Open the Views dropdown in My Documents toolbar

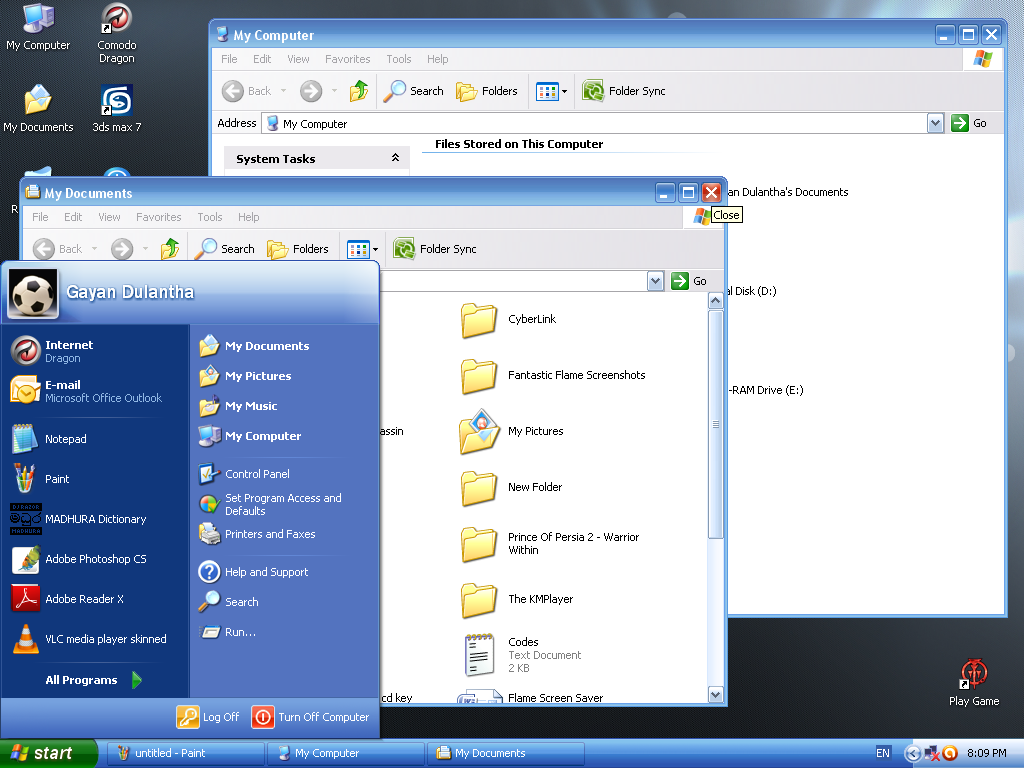click(361, 248)
